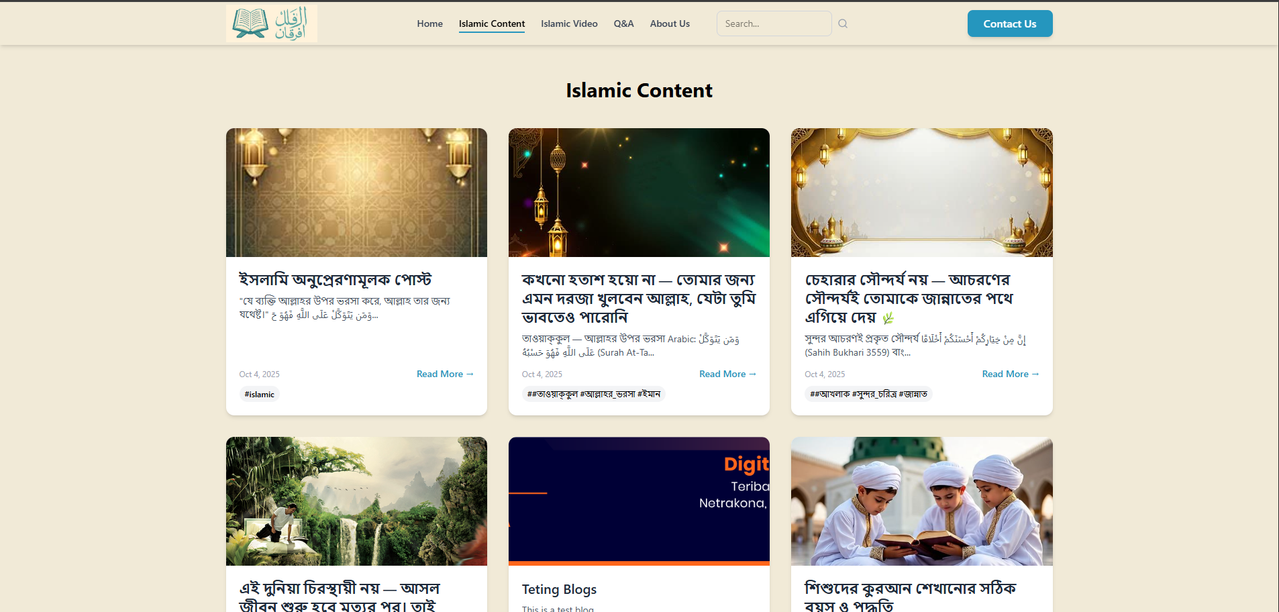The height and width of the screenshot is (612, 1279).
Task: Click the excerpt mentioning Sahih Bukhari 3559
Action: click(915, 345)
